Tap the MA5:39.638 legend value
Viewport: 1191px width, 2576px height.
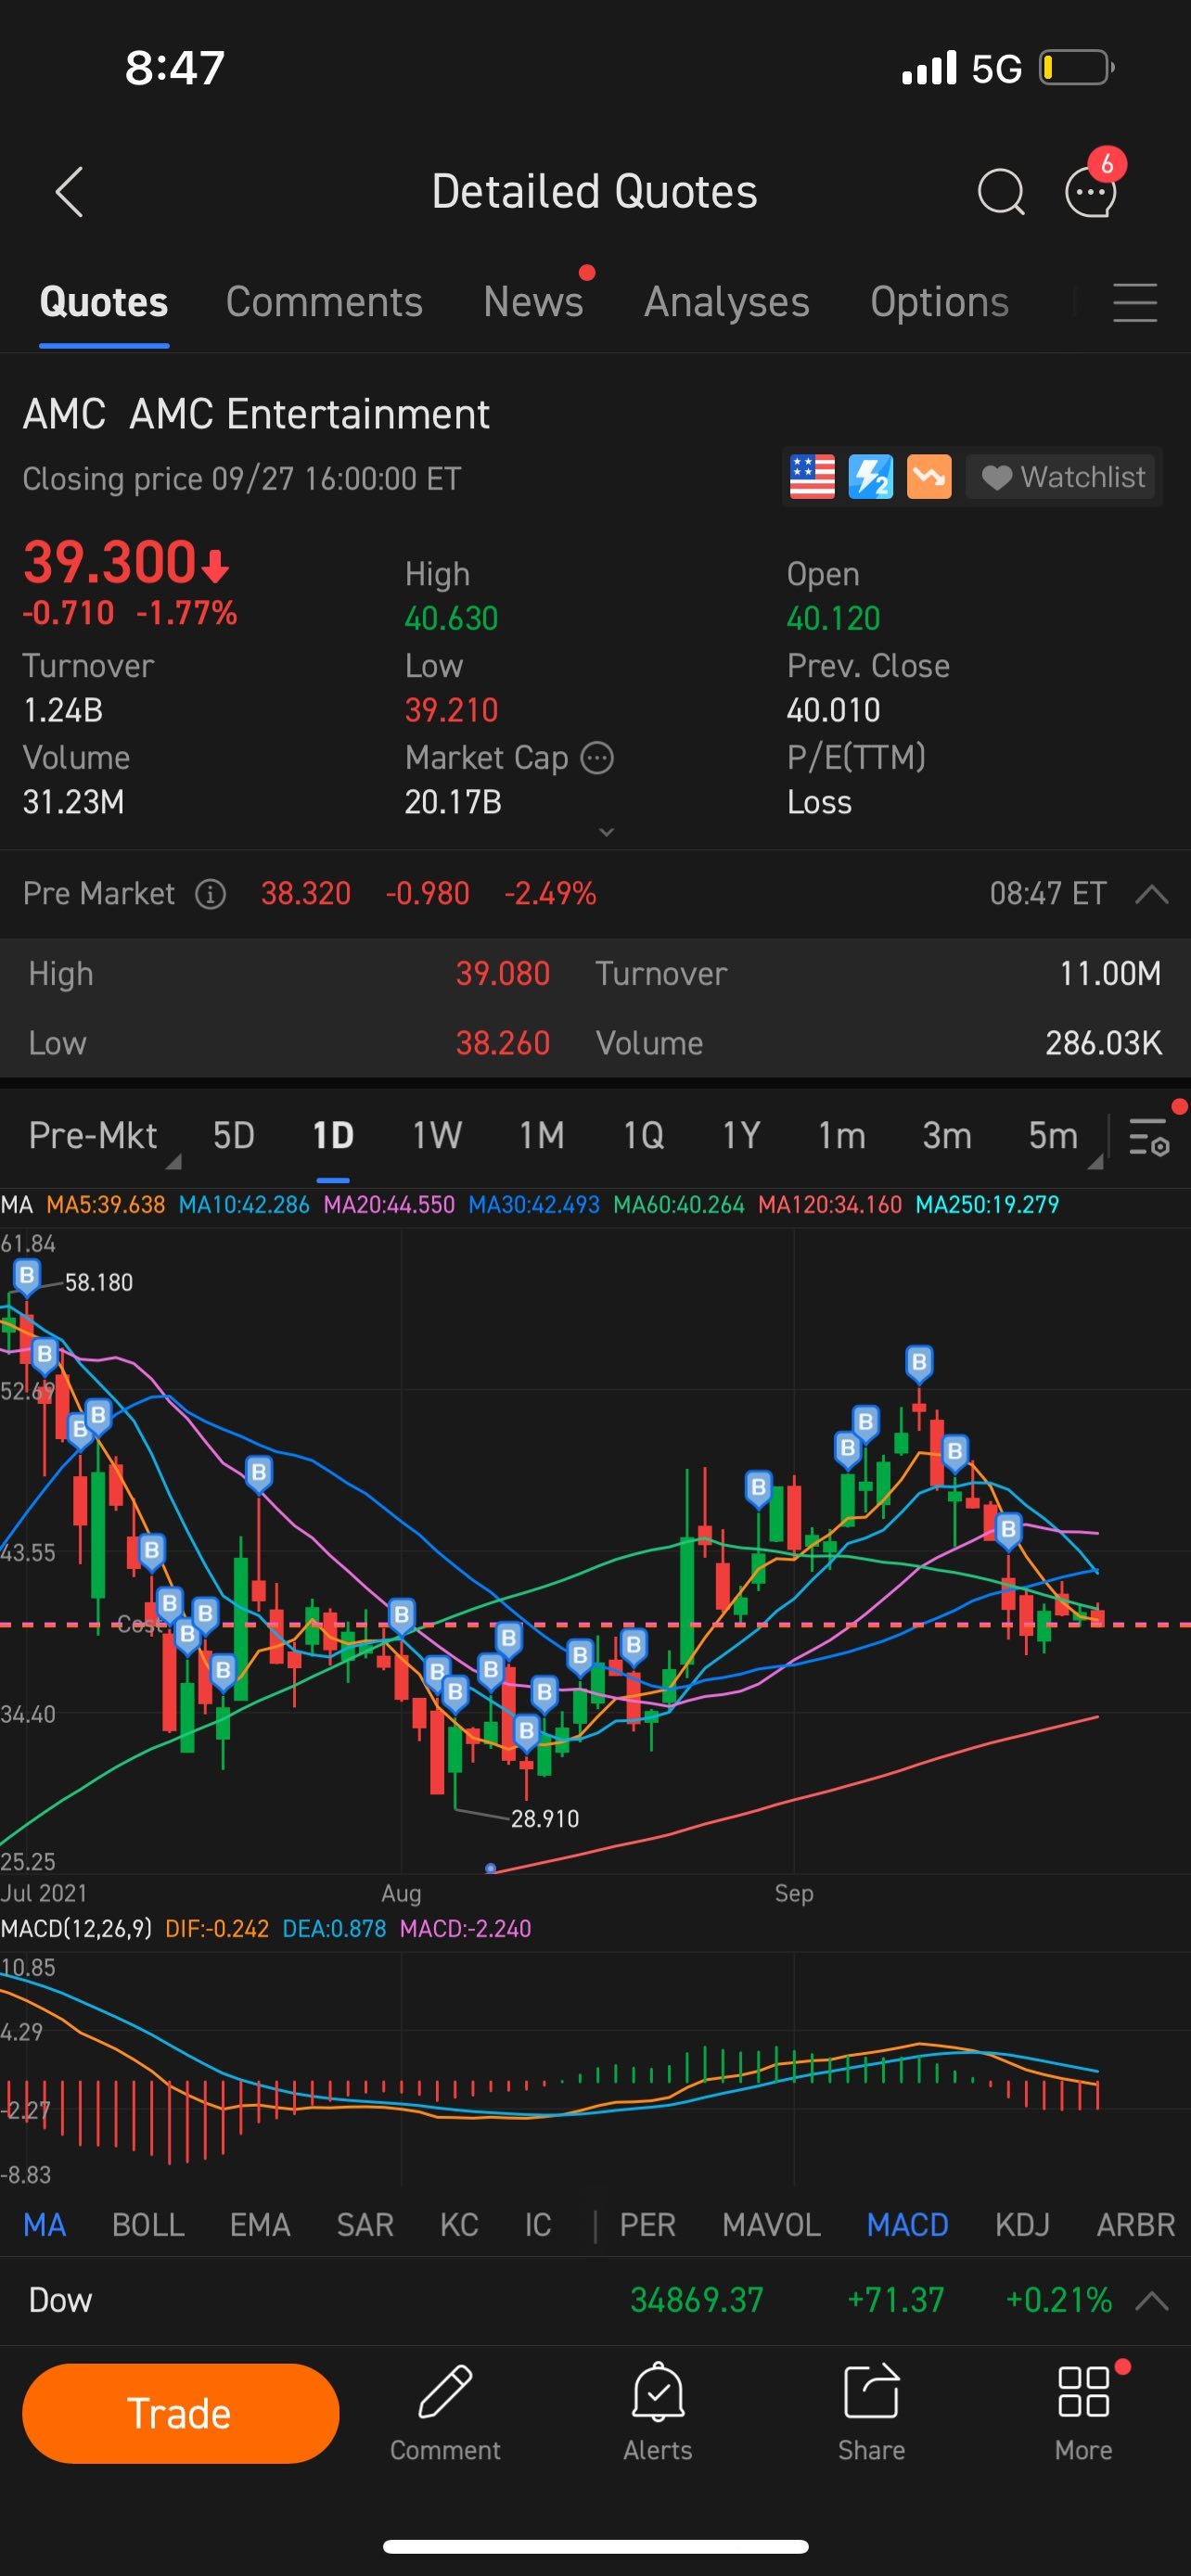[106, 1205]
